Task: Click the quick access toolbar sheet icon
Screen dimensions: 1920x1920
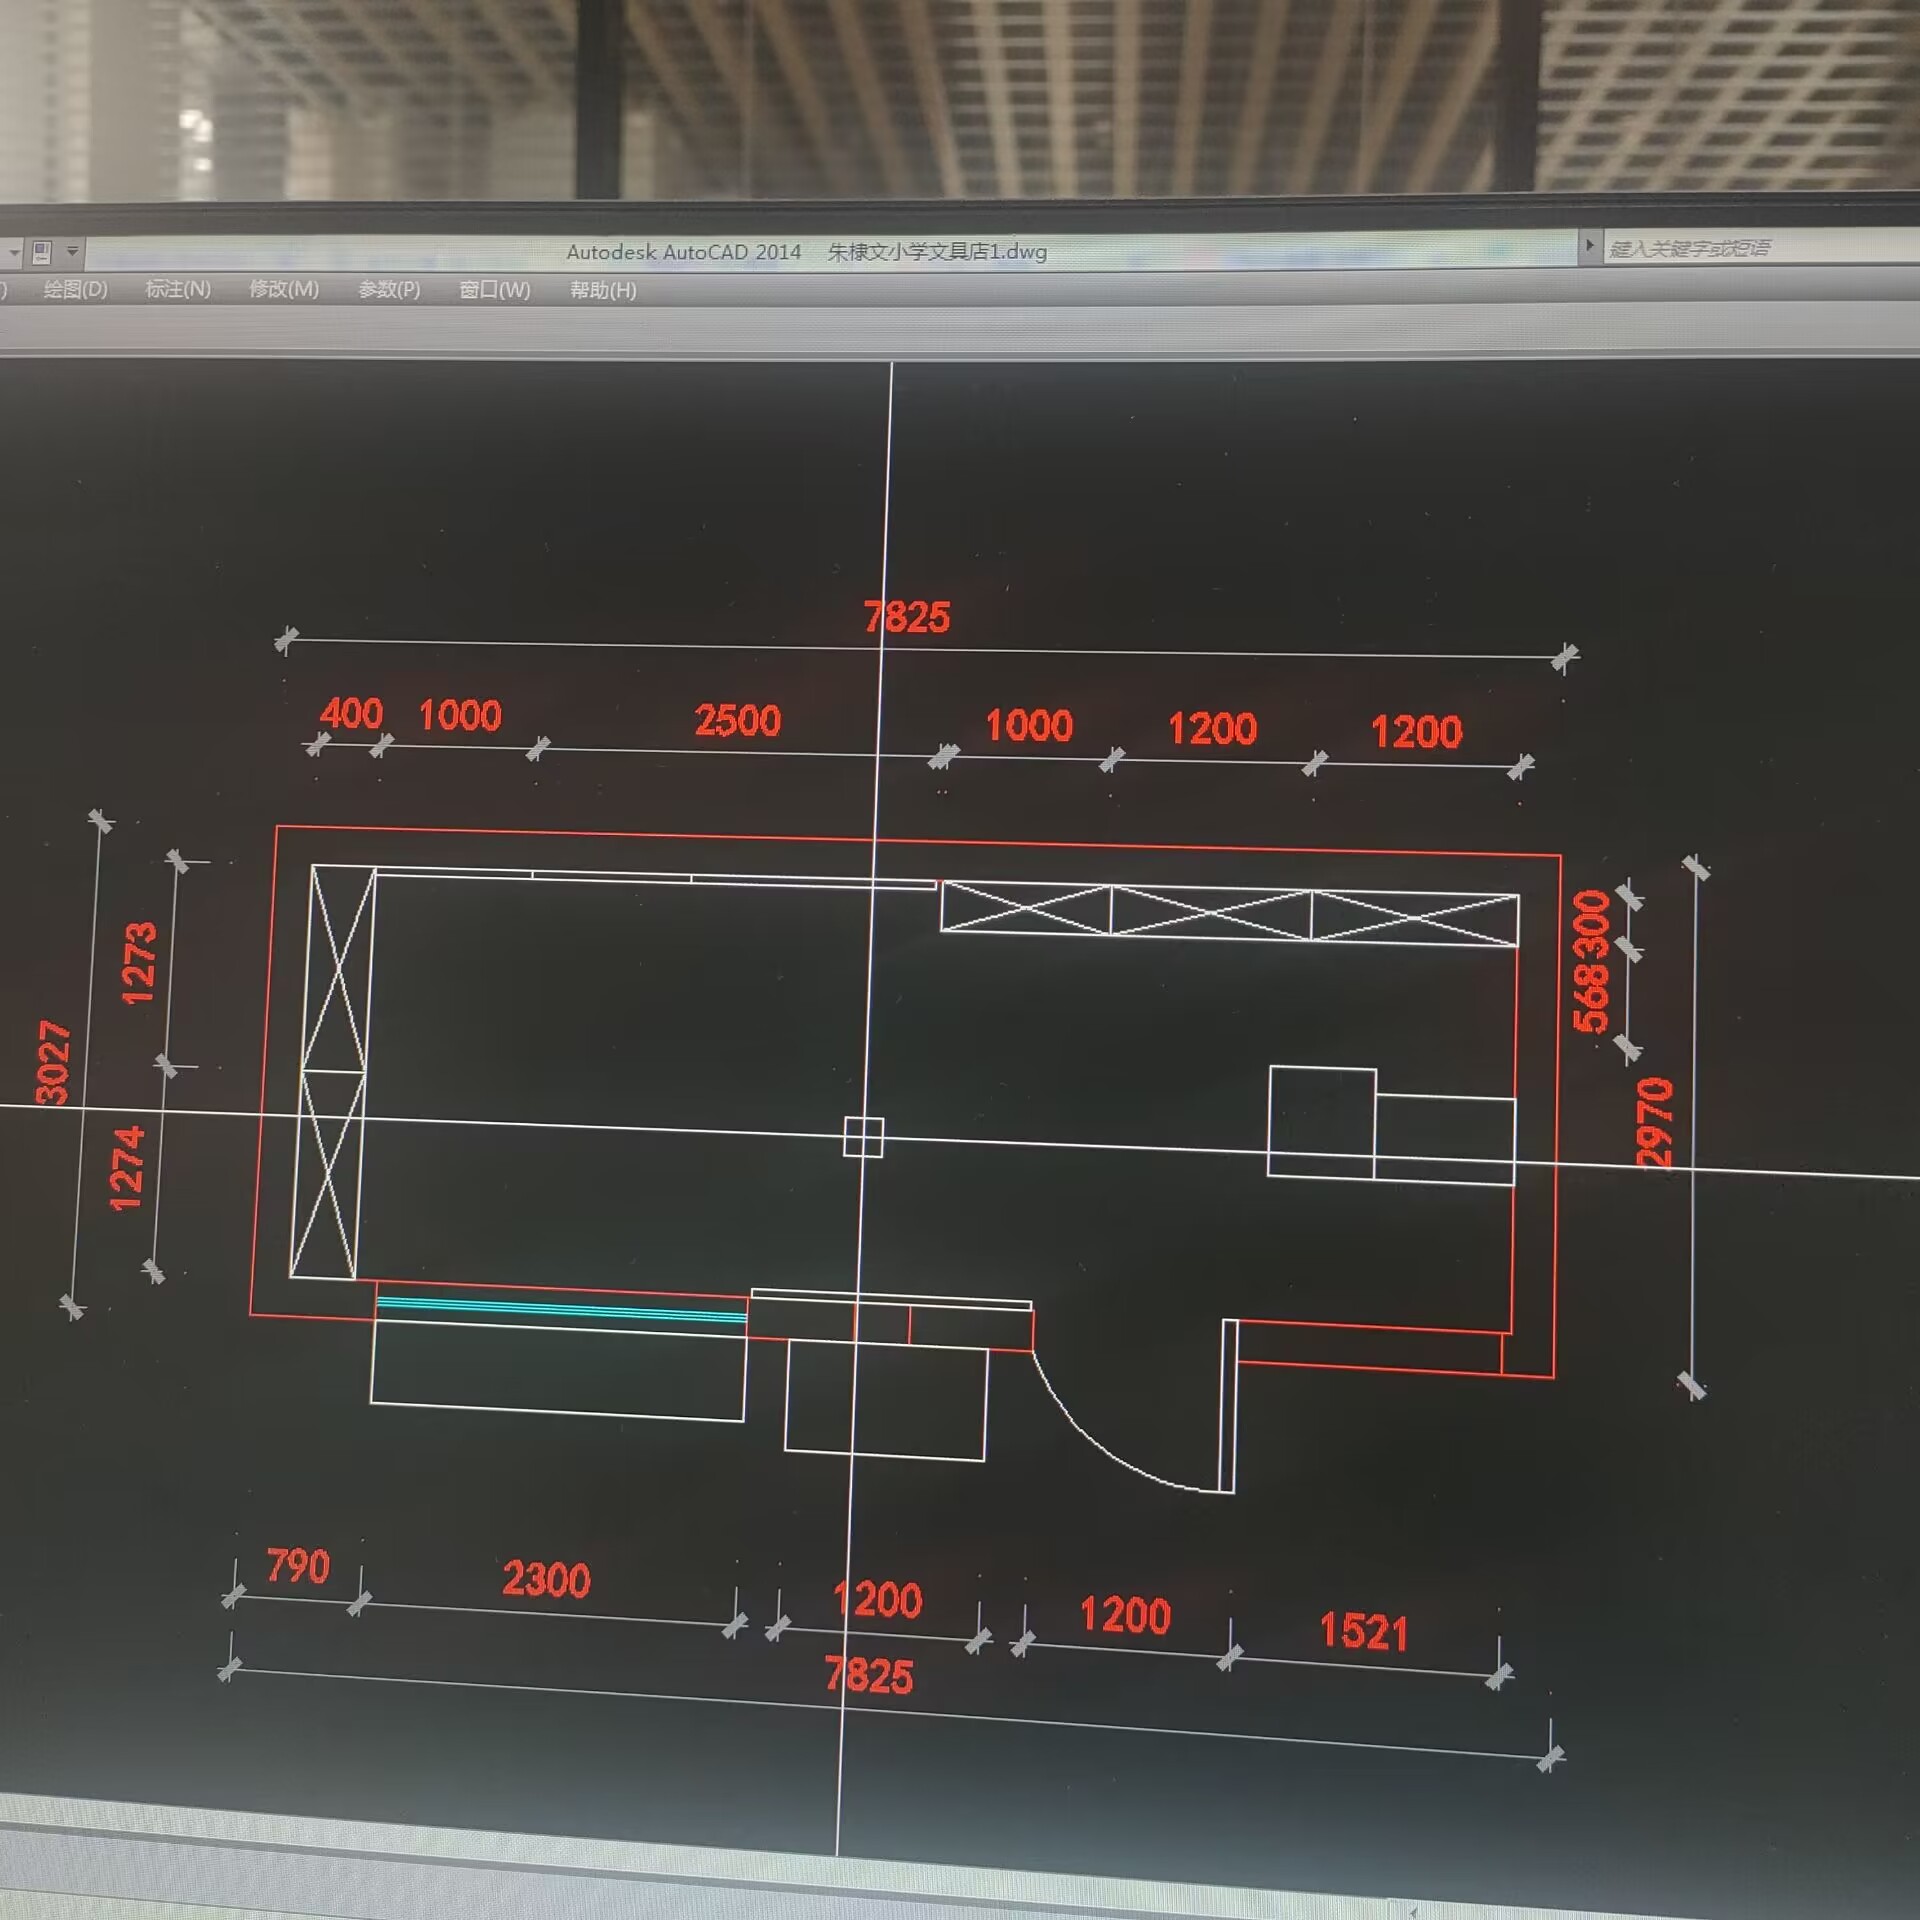Action: (x=42, y=252)
